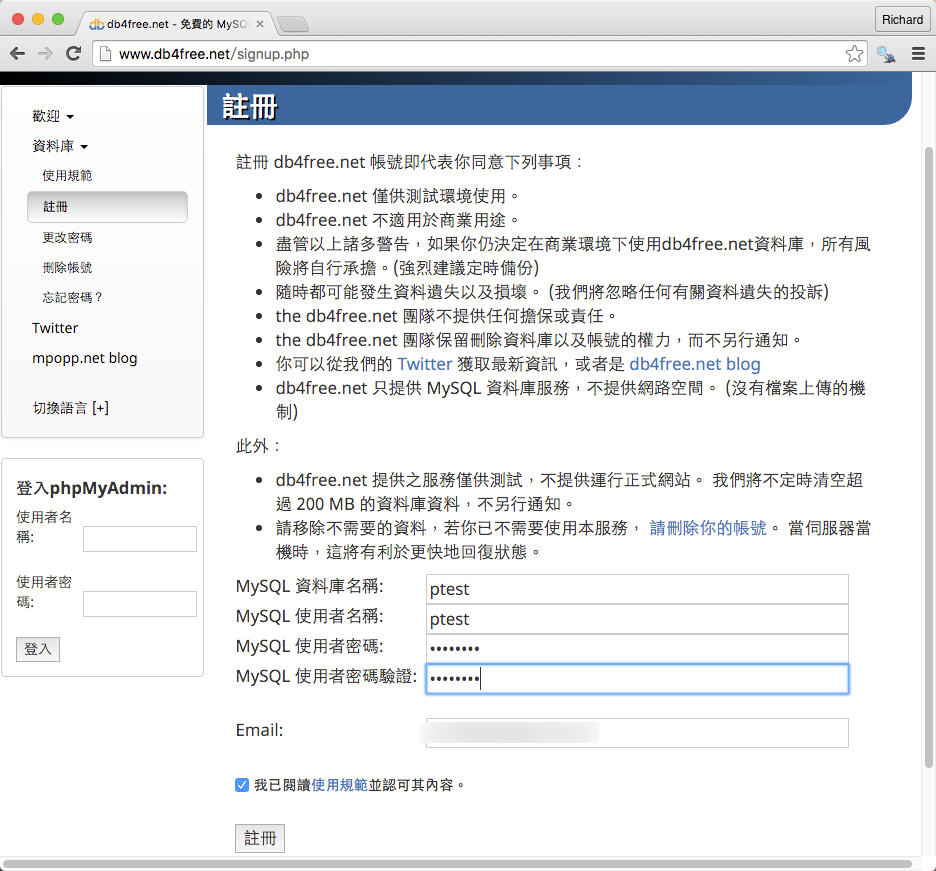Open the Chrome hamburger menu
This screenshot has height=871, width=936.
click(919, 54)
